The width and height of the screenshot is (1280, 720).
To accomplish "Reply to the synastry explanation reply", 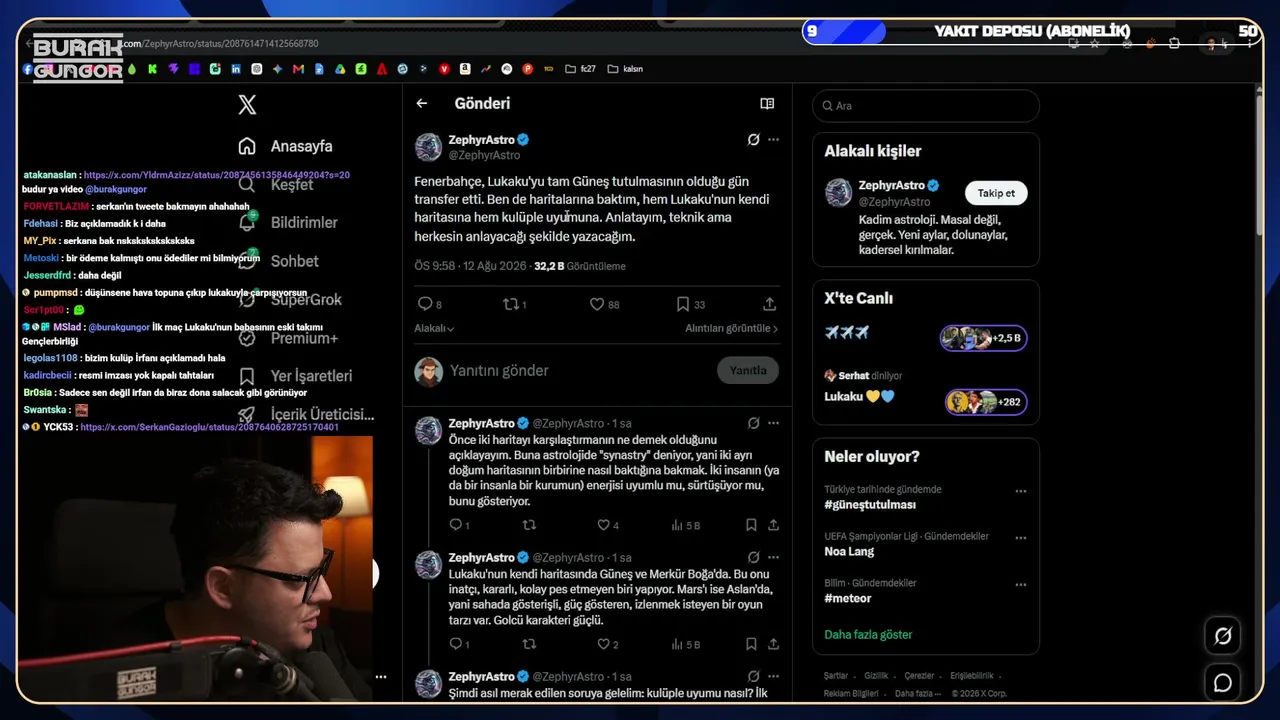I will pyautogui.click(x=459, y=525).
